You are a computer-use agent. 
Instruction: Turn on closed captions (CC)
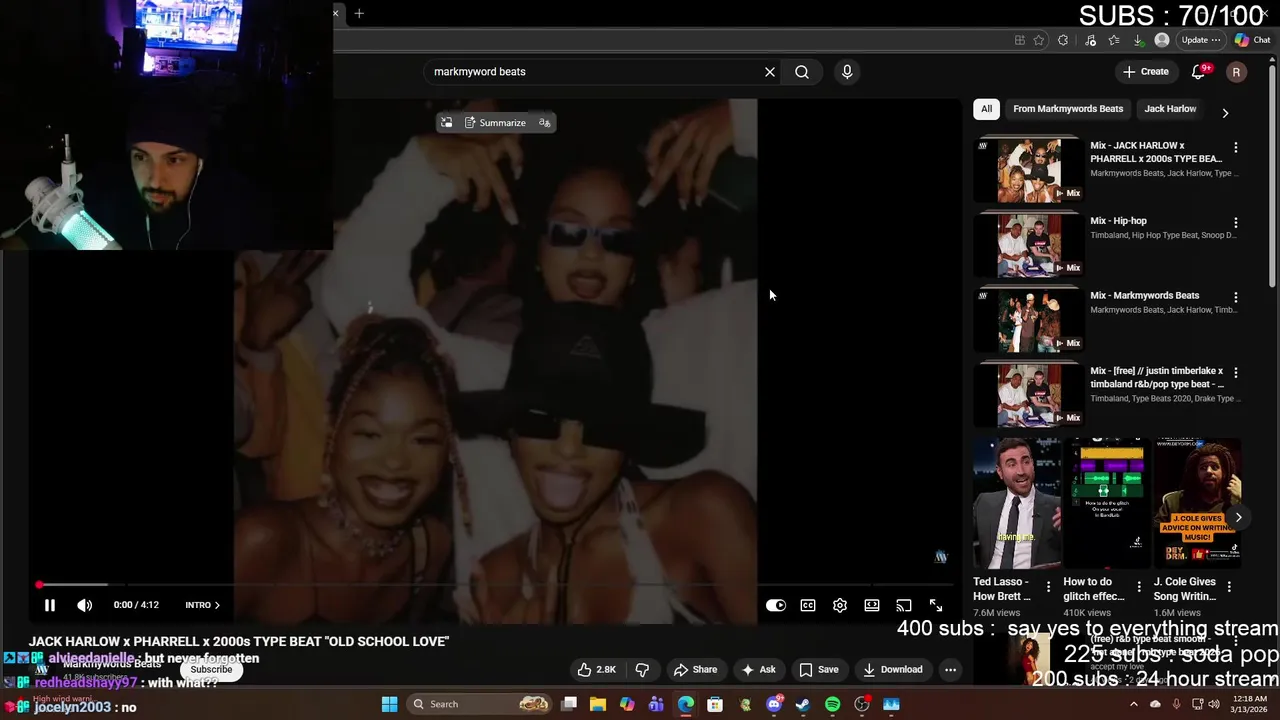pos(808,605)
